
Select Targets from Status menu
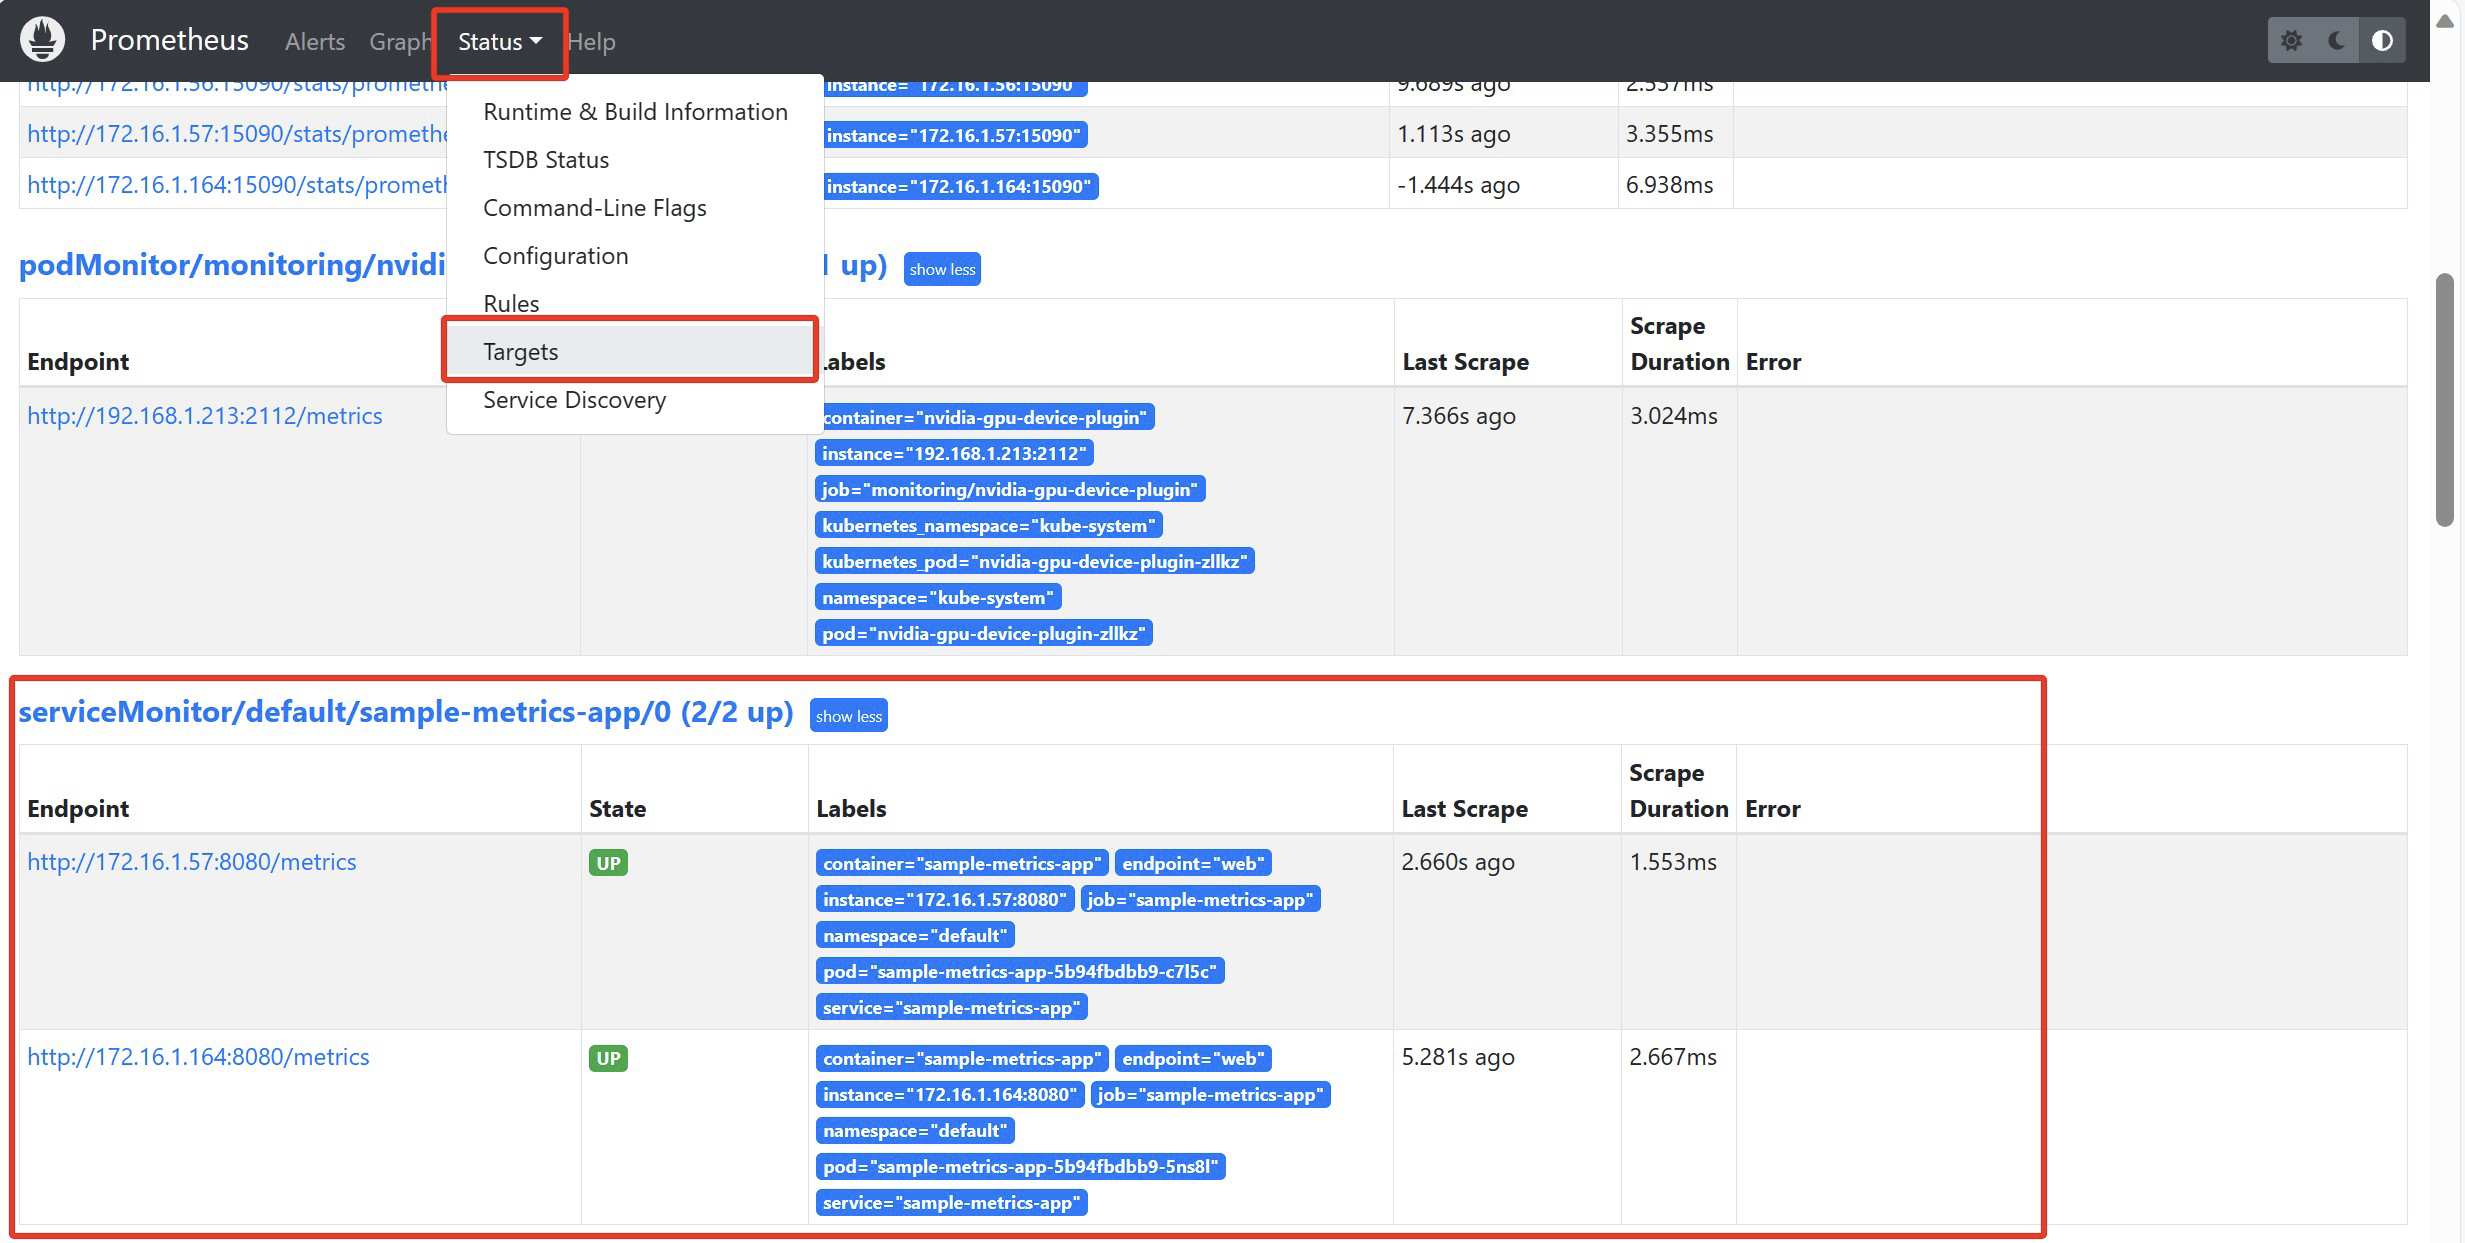(521, 352)
